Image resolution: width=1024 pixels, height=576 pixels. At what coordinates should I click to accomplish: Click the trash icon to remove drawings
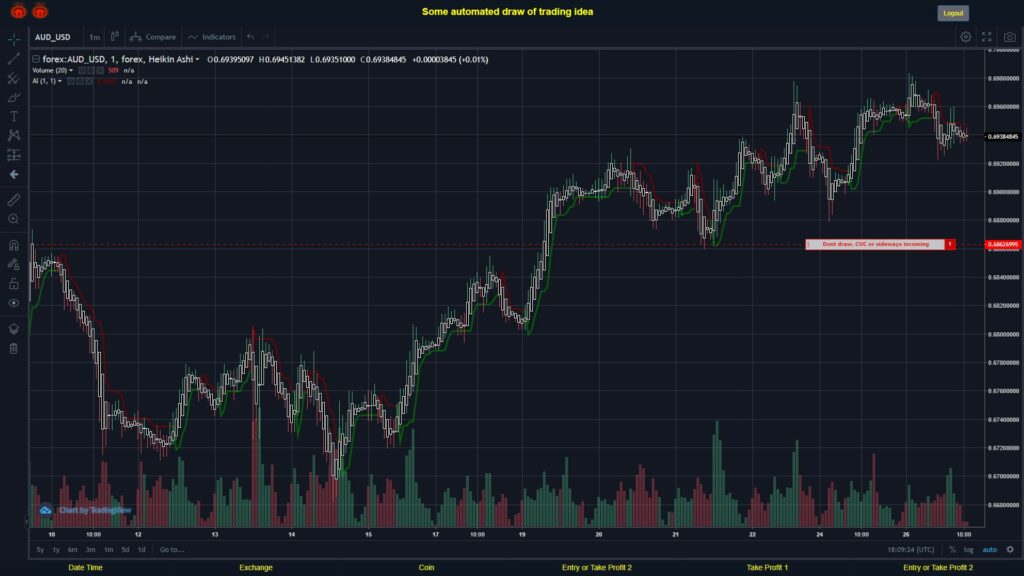[14, 348]
